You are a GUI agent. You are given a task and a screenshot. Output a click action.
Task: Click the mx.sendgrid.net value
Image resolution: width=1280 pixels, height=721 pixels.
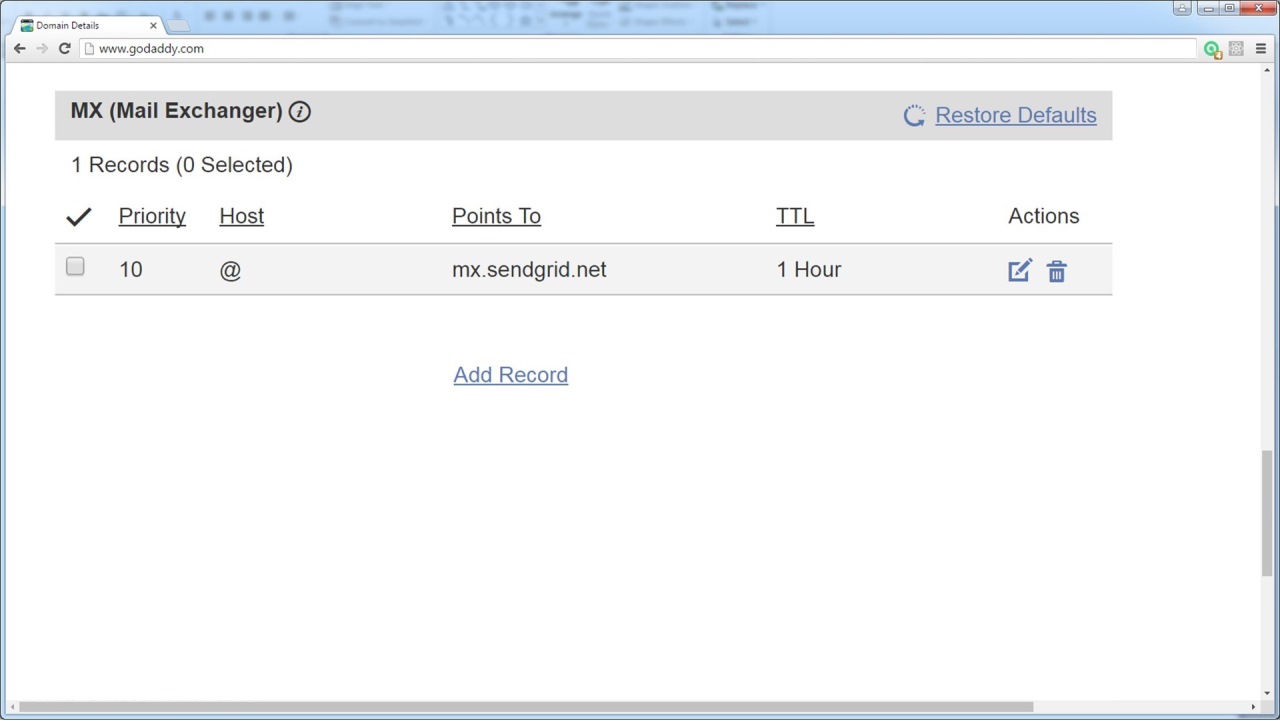click(529, 270)
